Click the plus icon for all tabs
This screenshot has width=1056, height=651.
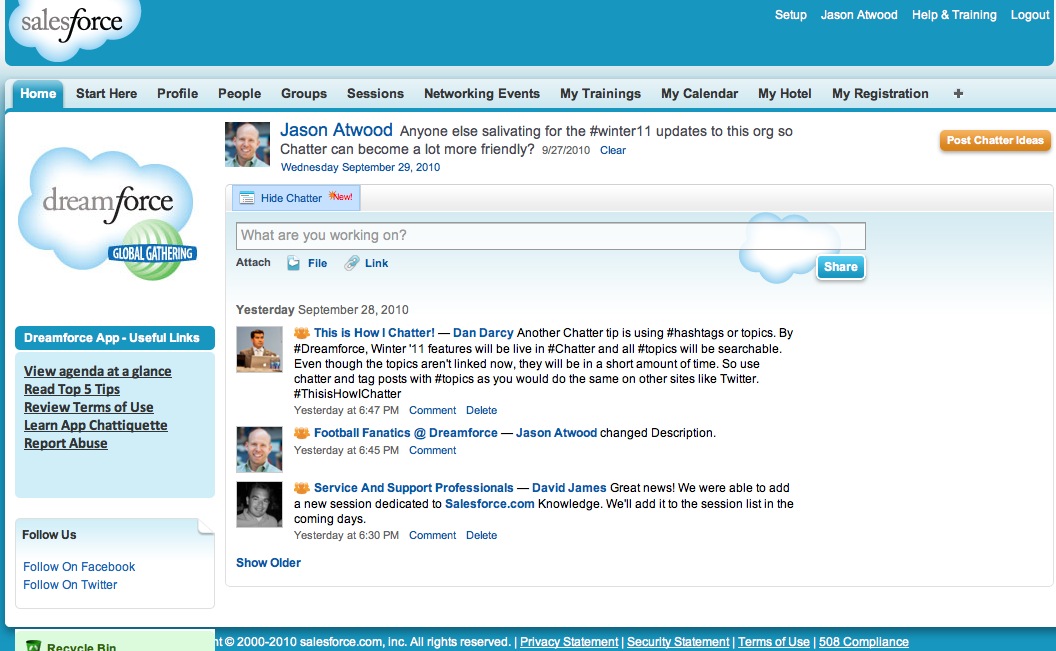(x=958, y=94)
